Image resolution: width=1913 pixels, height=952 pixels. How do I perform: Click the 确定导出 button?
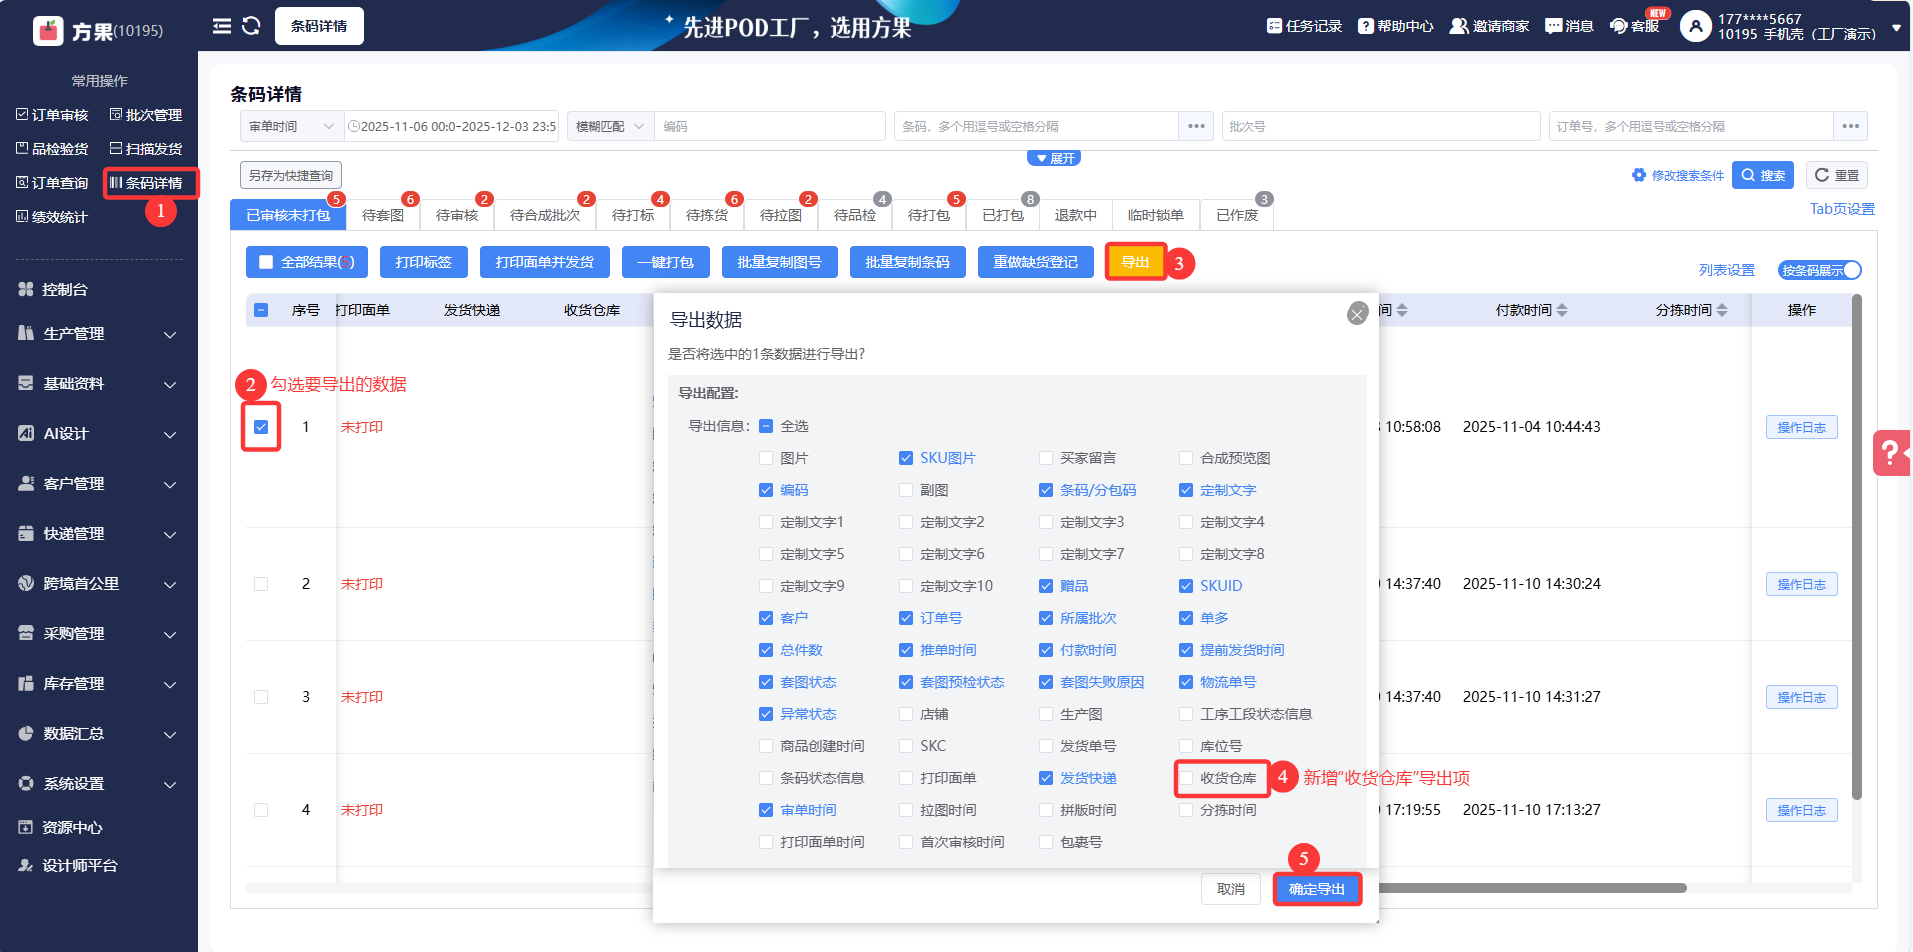pos(1316,889)
